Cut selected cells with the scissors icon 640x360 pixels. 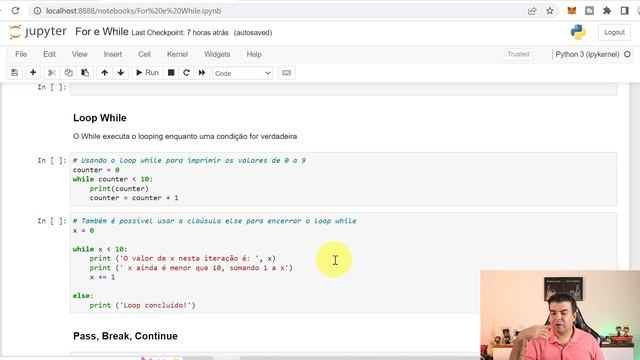tap(52, 73)
